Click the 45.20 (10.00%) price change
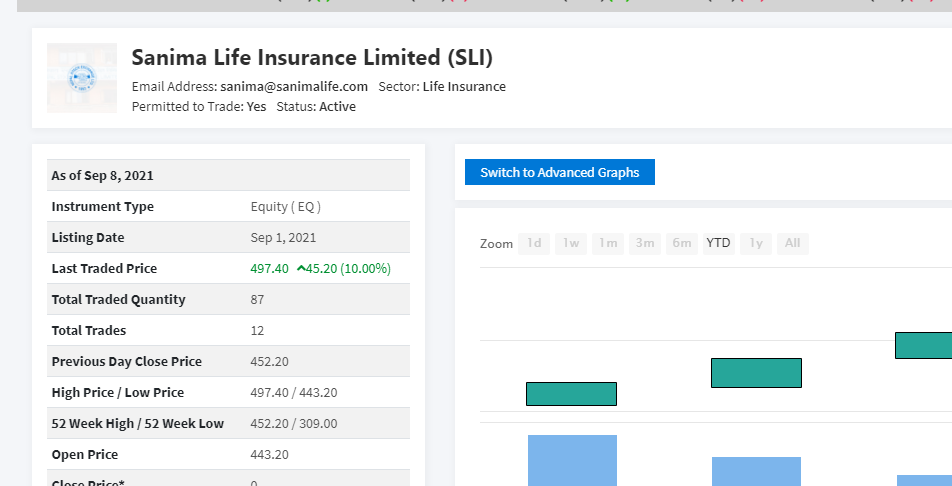 (x=348, y=269)
